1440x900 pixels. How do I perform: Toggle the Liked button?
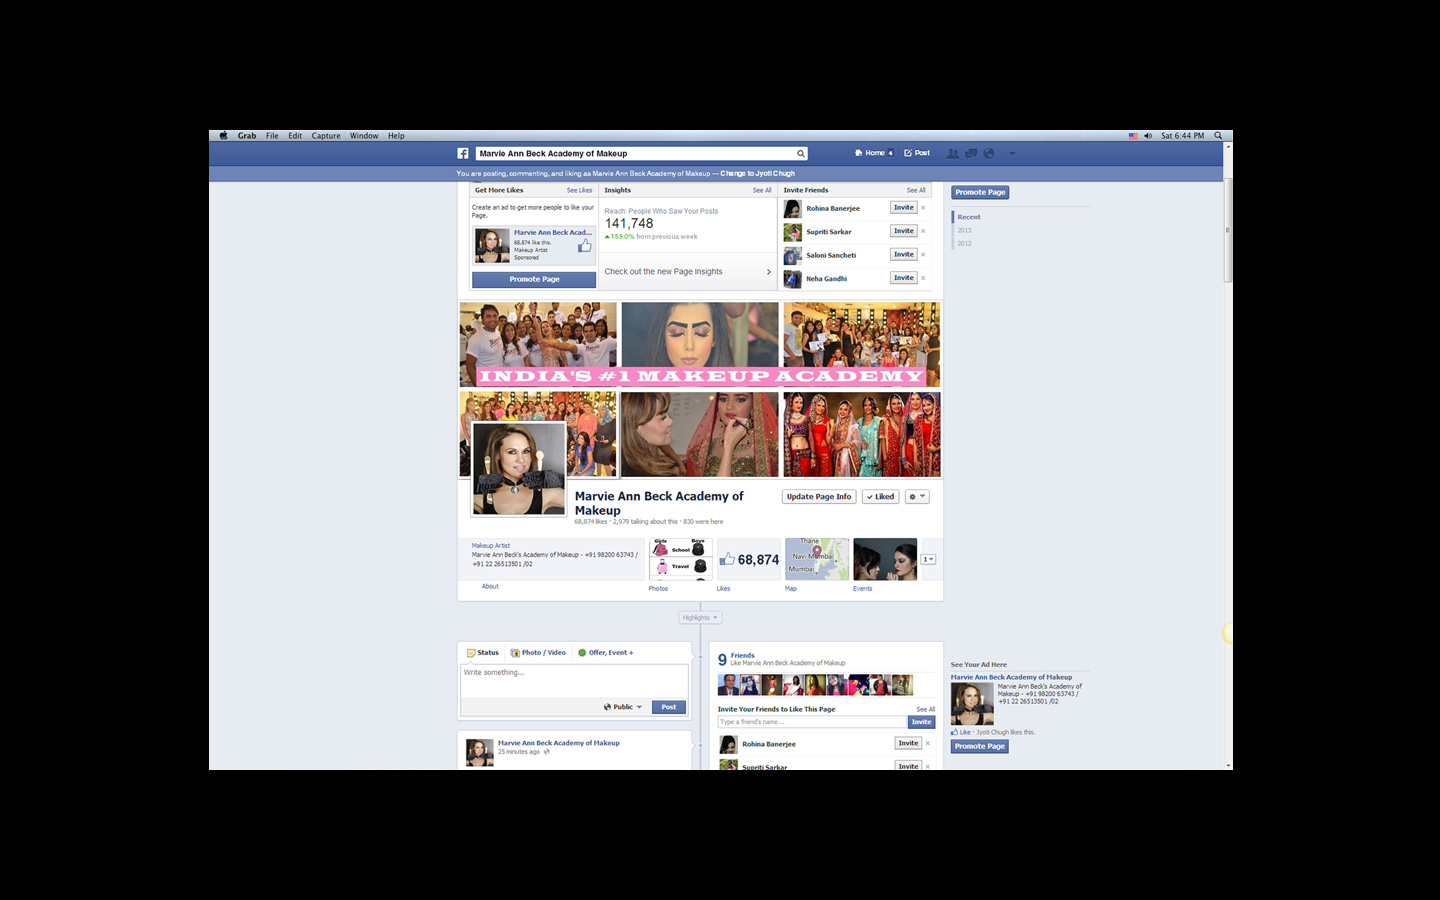881,497
